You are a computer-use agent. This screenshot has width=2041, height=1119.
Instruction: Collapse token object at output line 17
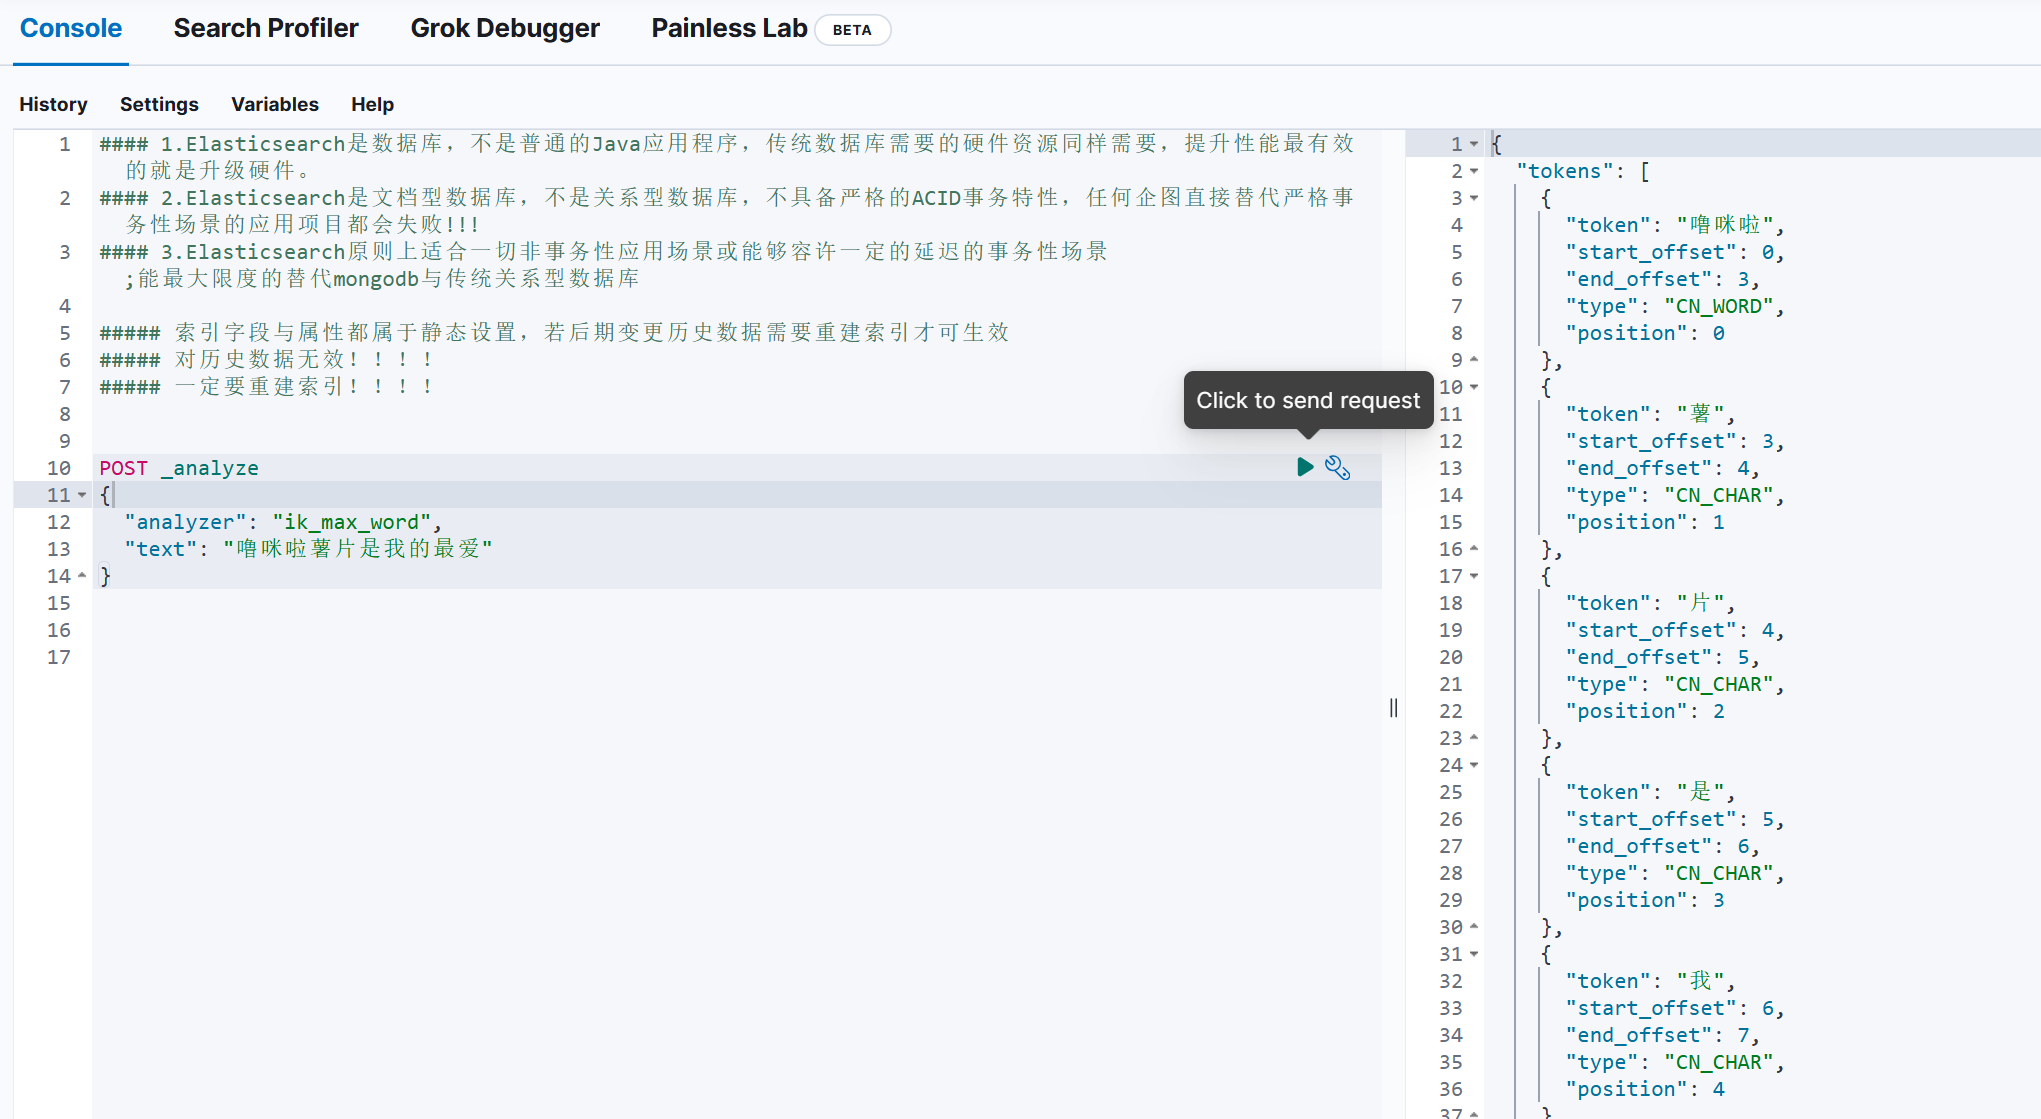[1474, 576]
